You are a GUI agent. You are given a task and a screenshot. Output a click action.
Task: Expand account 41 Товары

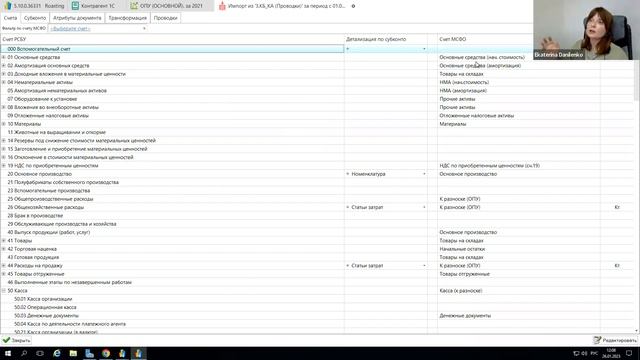pos(4,241)
